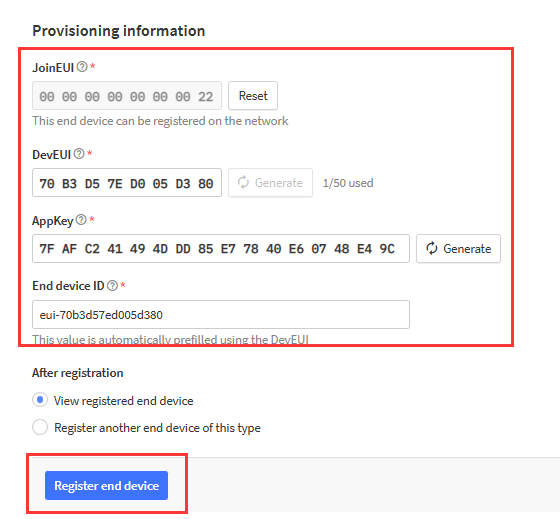
Task: Open the JoinEUI help question-mark icon
Action: coord(82,66)
